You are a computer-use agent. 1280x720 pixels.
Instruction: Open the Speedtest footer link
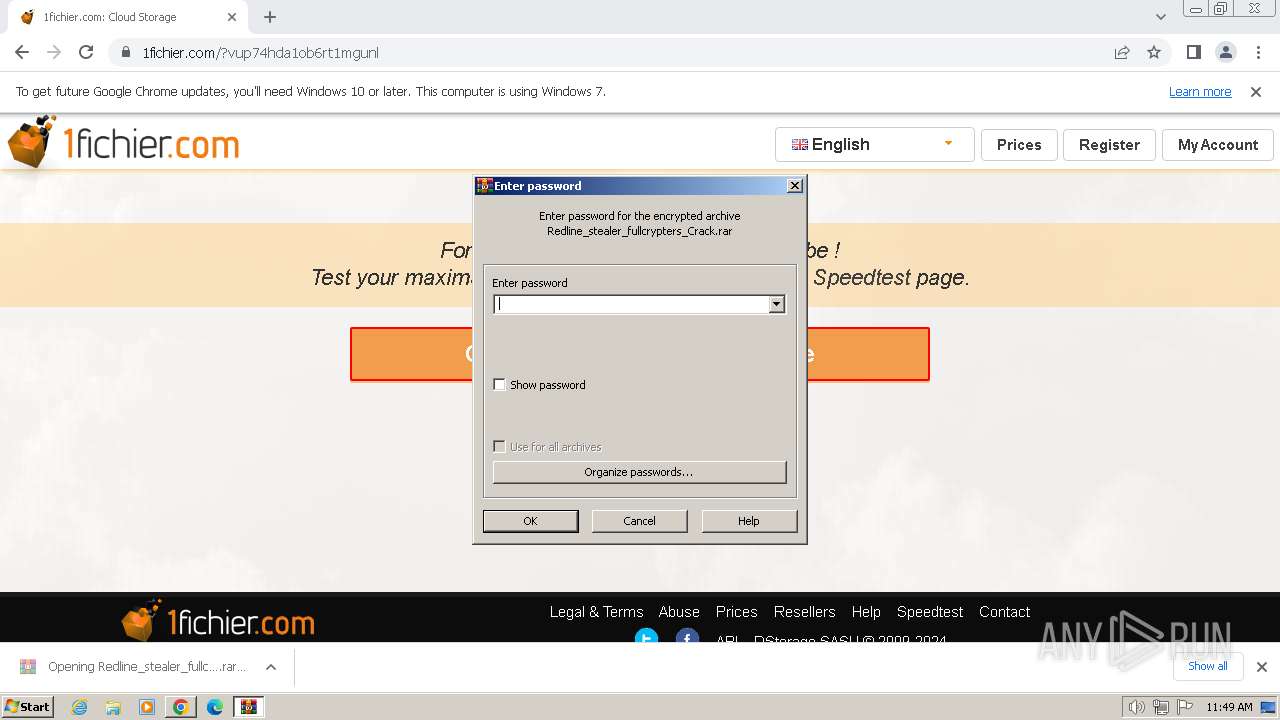[930, 612]
